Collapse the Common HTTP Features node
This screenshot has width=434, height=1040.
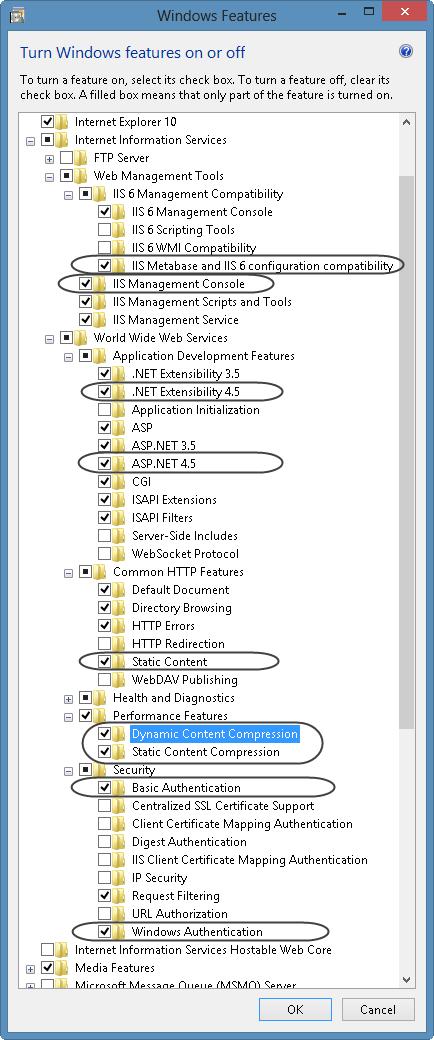pos(68,572)
